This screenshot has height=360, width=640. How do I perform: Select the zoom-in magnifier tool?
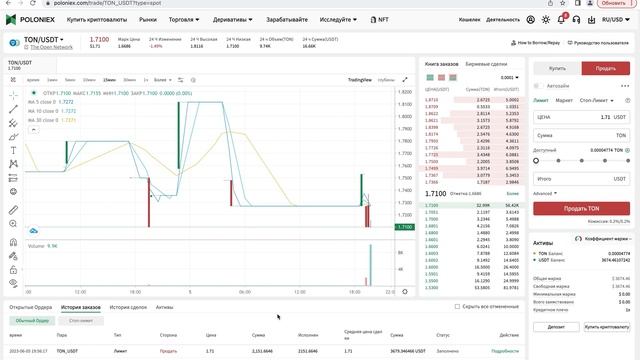tap(13, 224)
